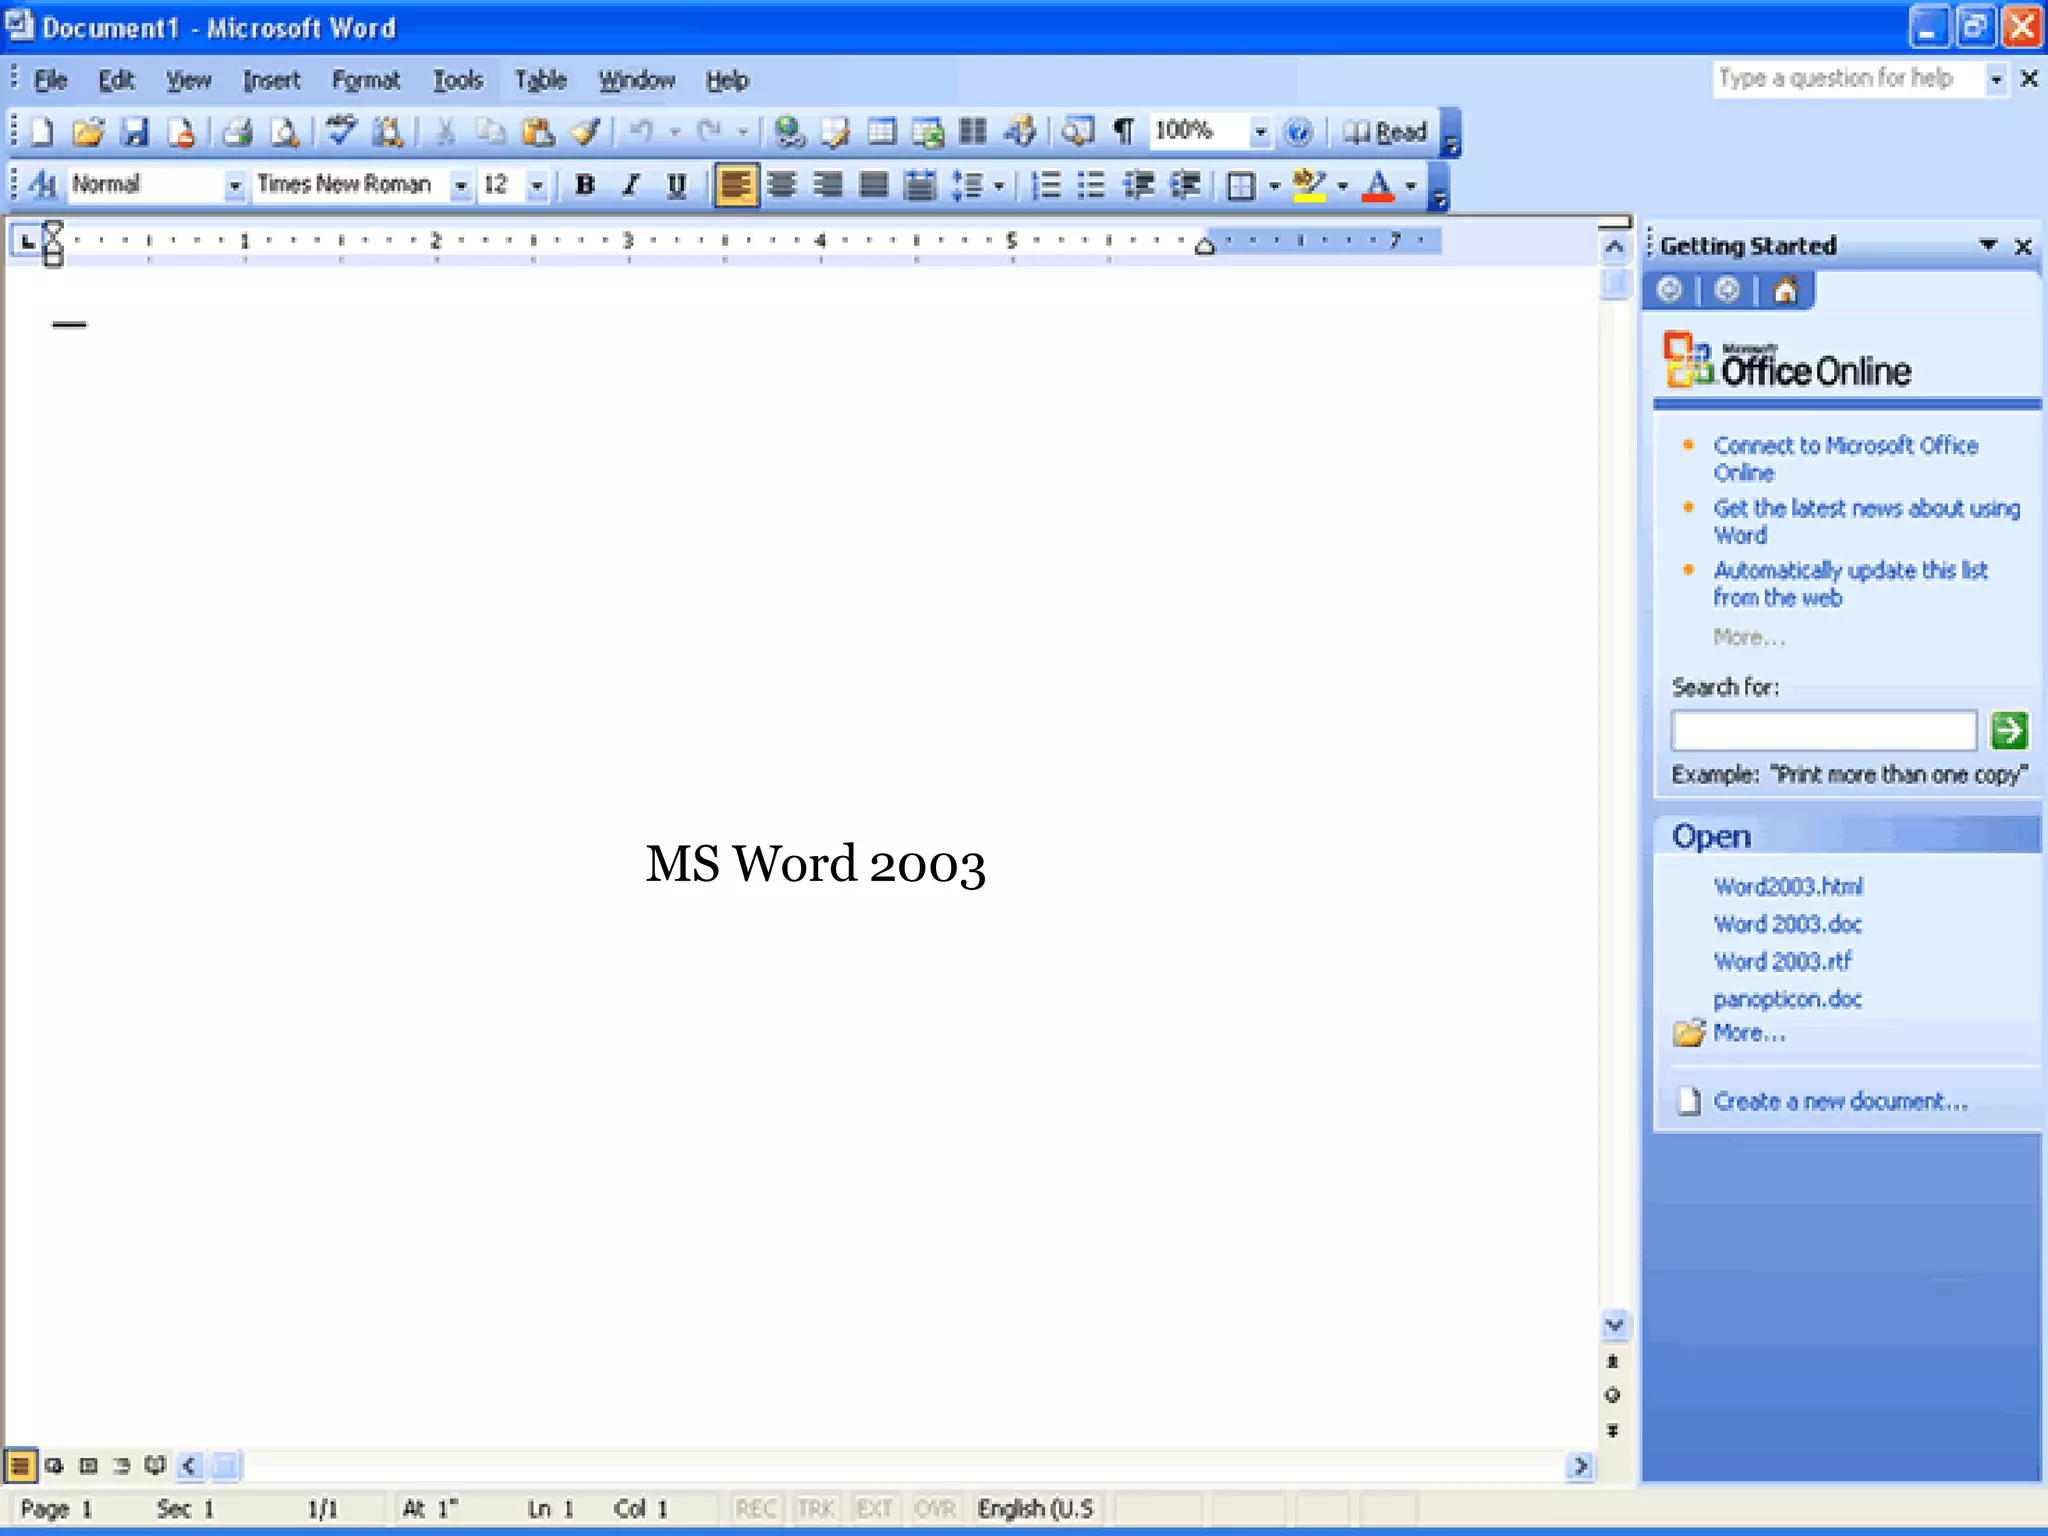
Task: Click the Insert Excel Worksheet icon
Action: pyautogui.click(x=927, y=132)
